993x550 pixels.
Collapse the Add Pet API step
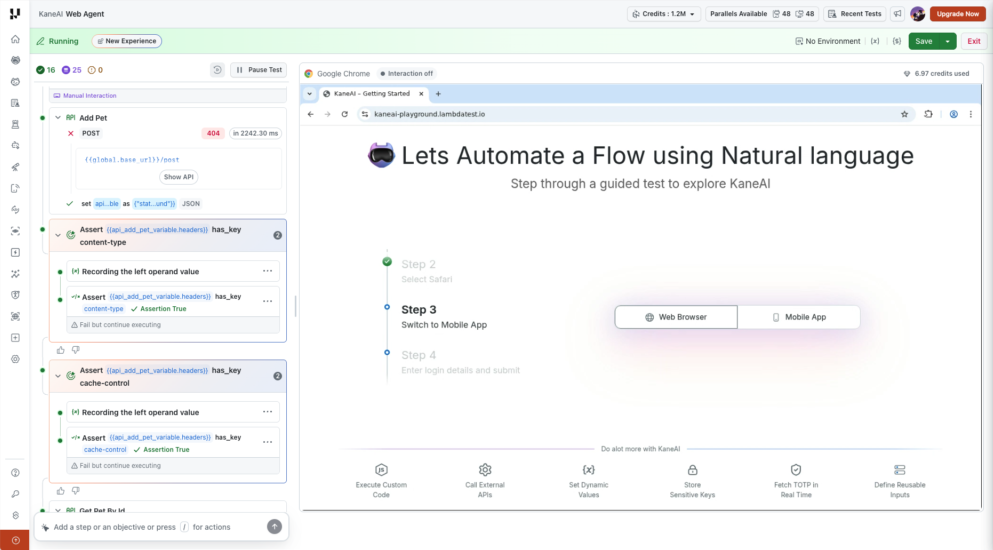(x=58, y=118)
